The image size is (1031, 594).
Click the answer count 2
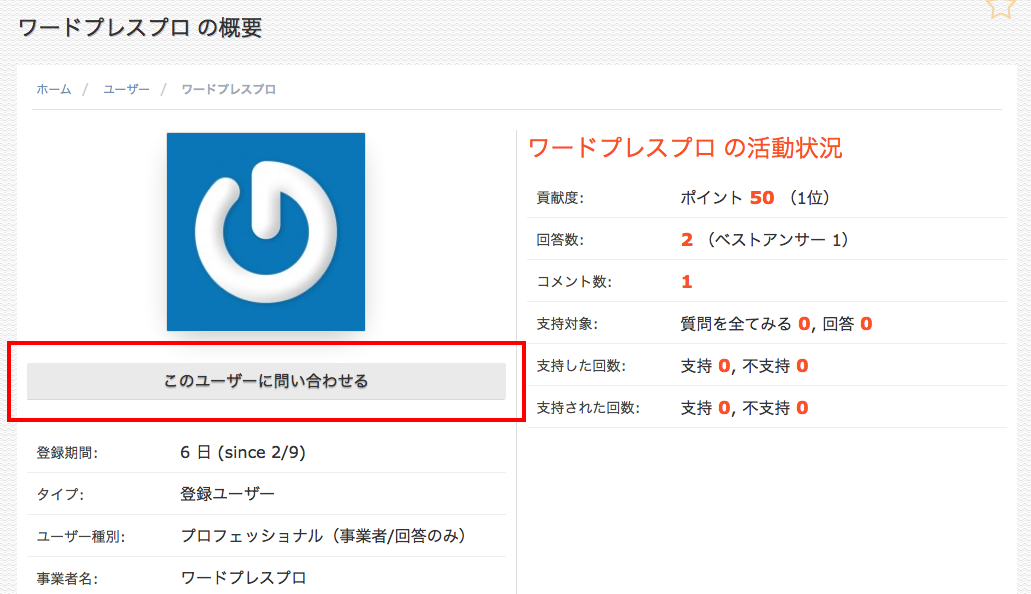[x=686, y=239]
